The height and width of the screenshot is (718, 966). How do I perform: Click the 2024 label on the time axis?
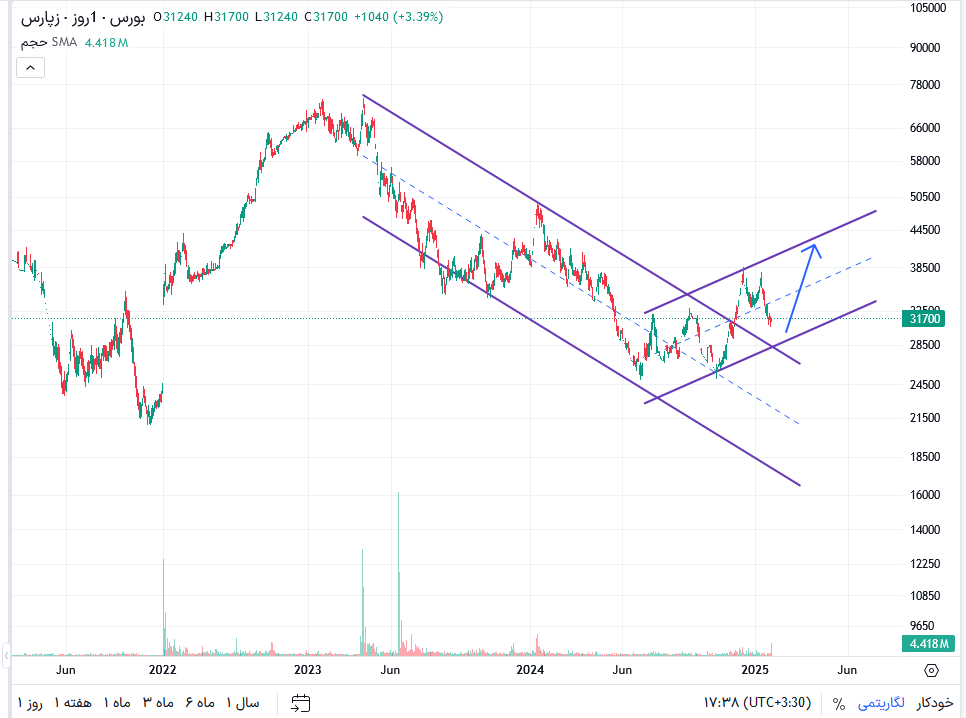530,670
